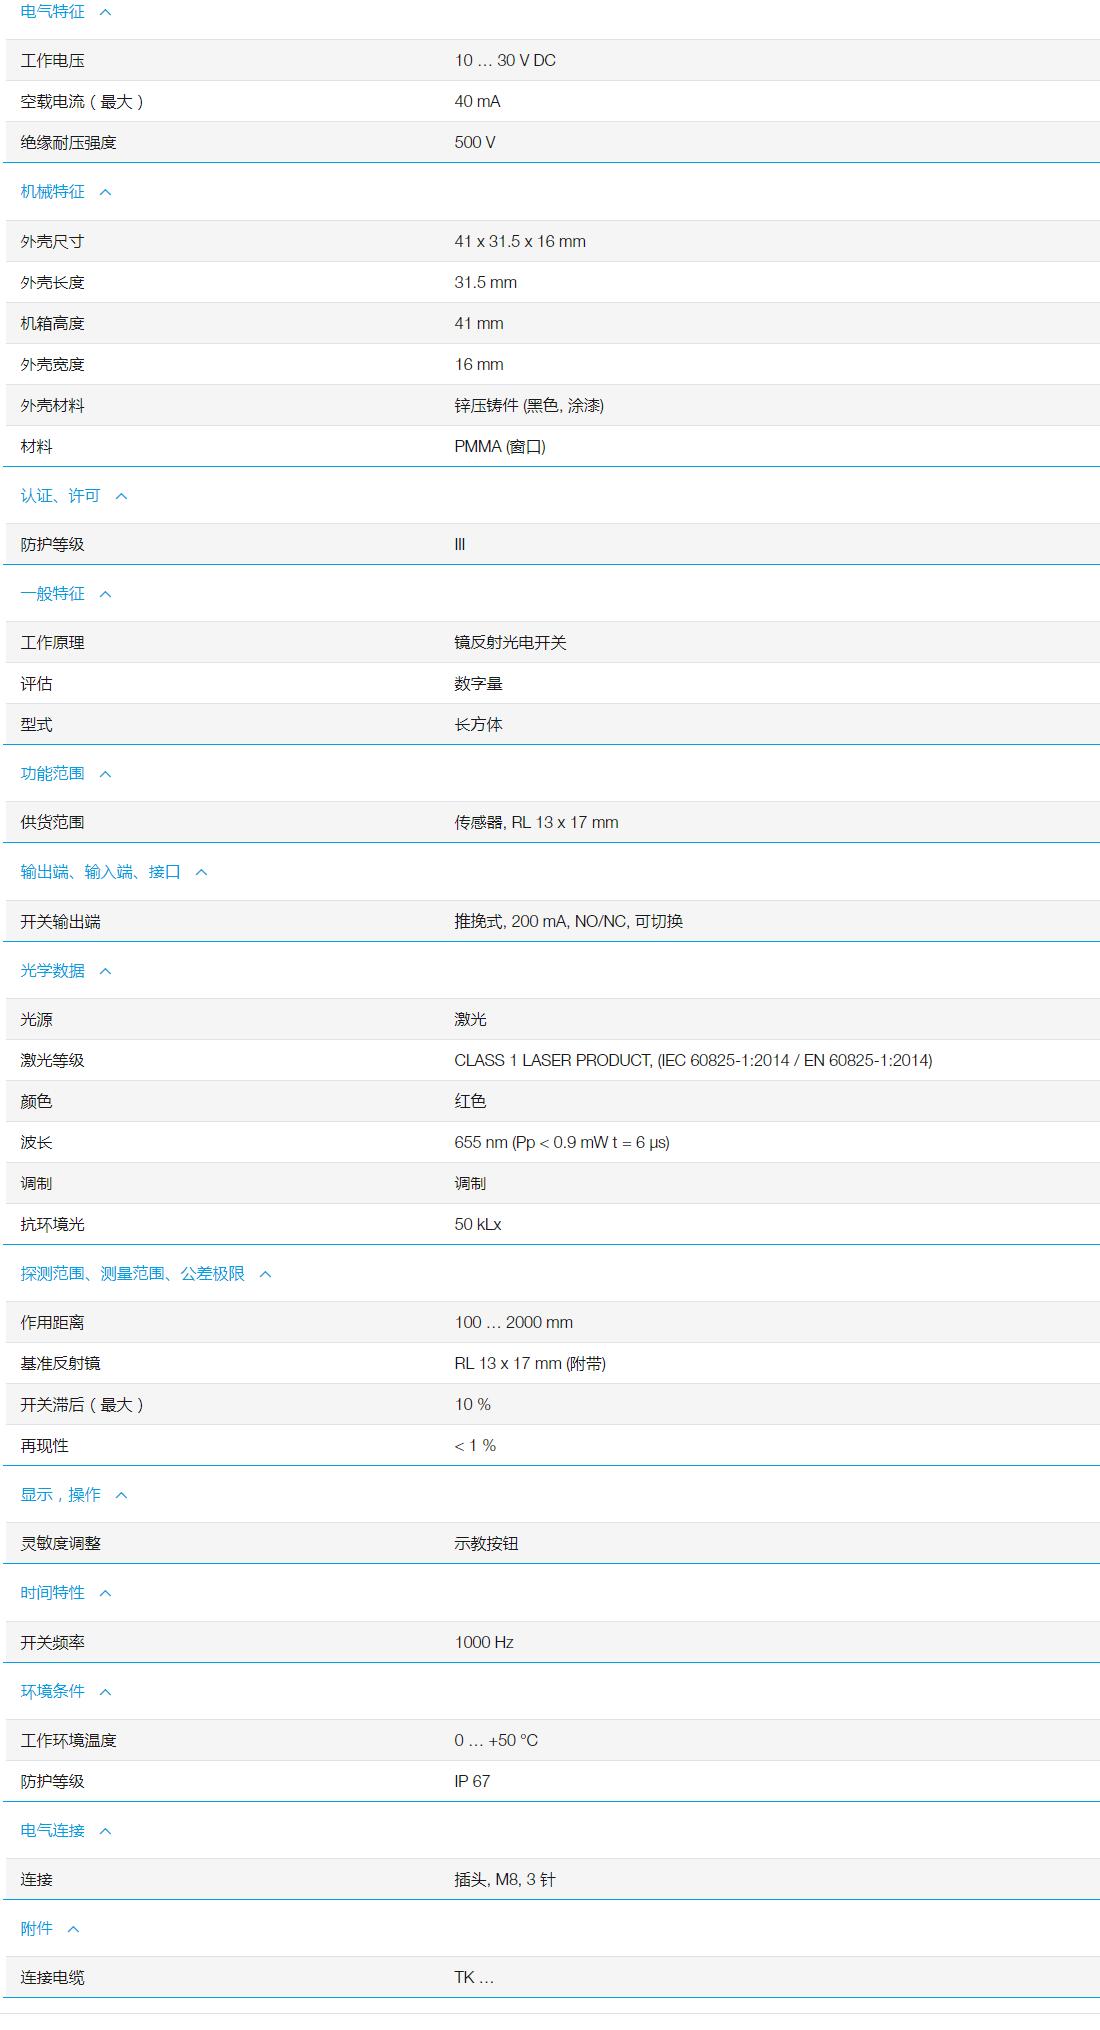Click the 连接电缆 row label

(x=52, y=1978)
